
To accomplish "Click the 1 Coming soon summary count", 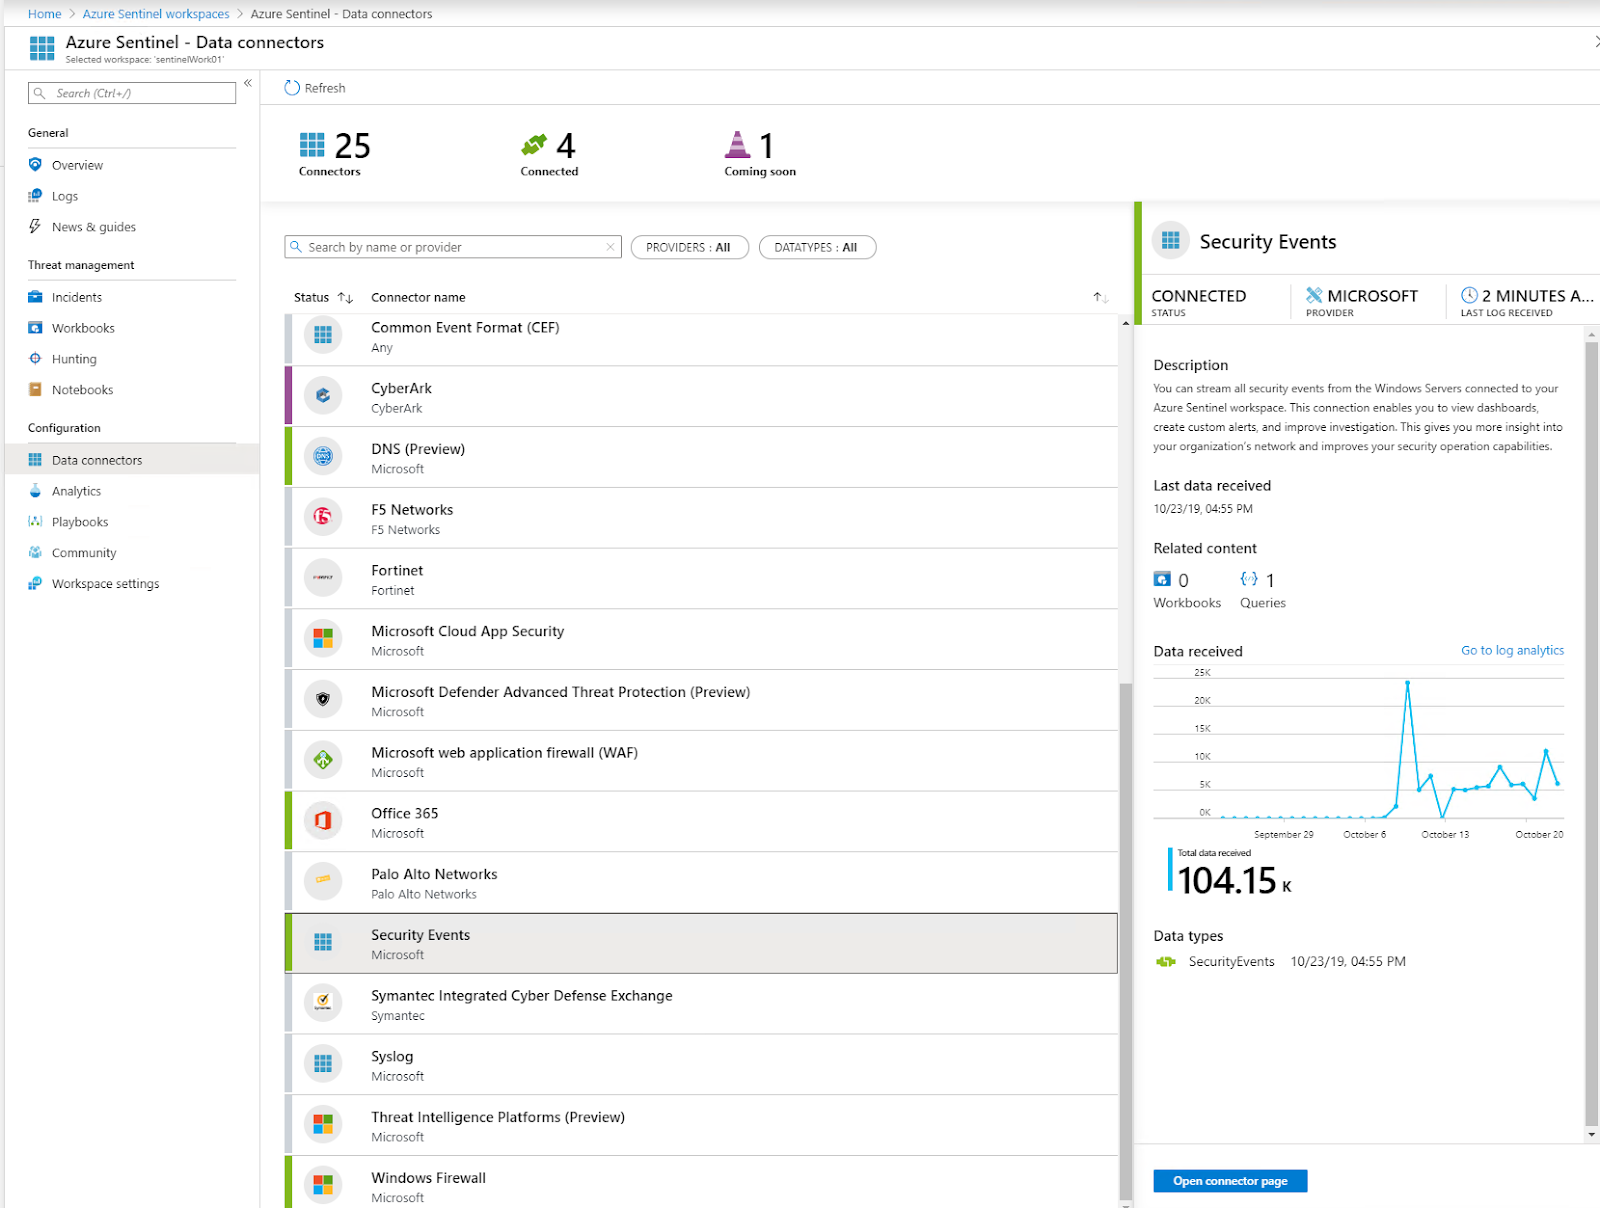I will coord(760,154).
